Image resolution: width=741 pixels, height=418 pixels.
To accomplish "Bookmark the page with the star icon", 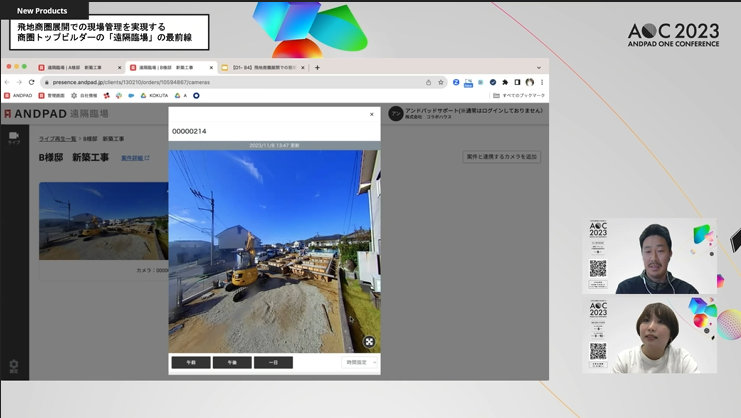I will pyautogui.click(x=440, y=82).
